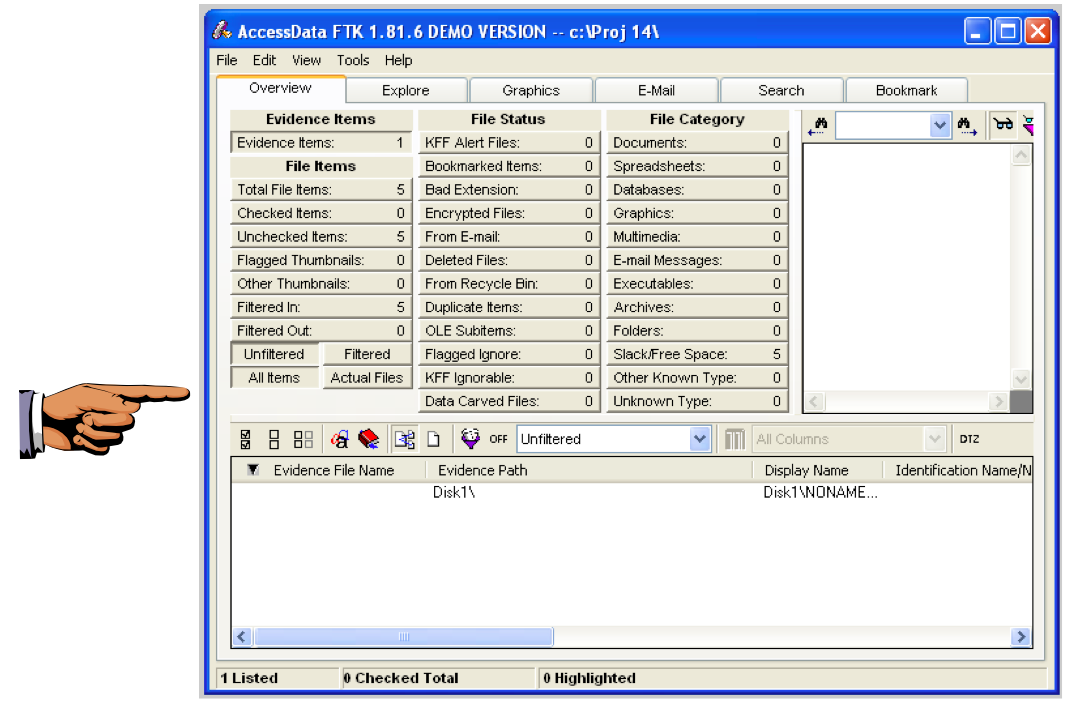Open the All Columns dropdown
This screenshot has height=704, width=1067.
(935, 439)
